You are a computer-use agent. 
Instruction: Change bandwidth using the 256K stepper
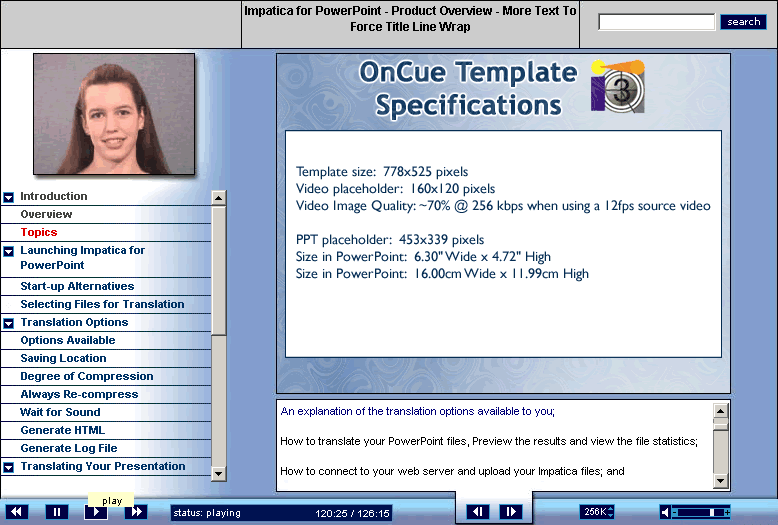[x=610, y=512]
